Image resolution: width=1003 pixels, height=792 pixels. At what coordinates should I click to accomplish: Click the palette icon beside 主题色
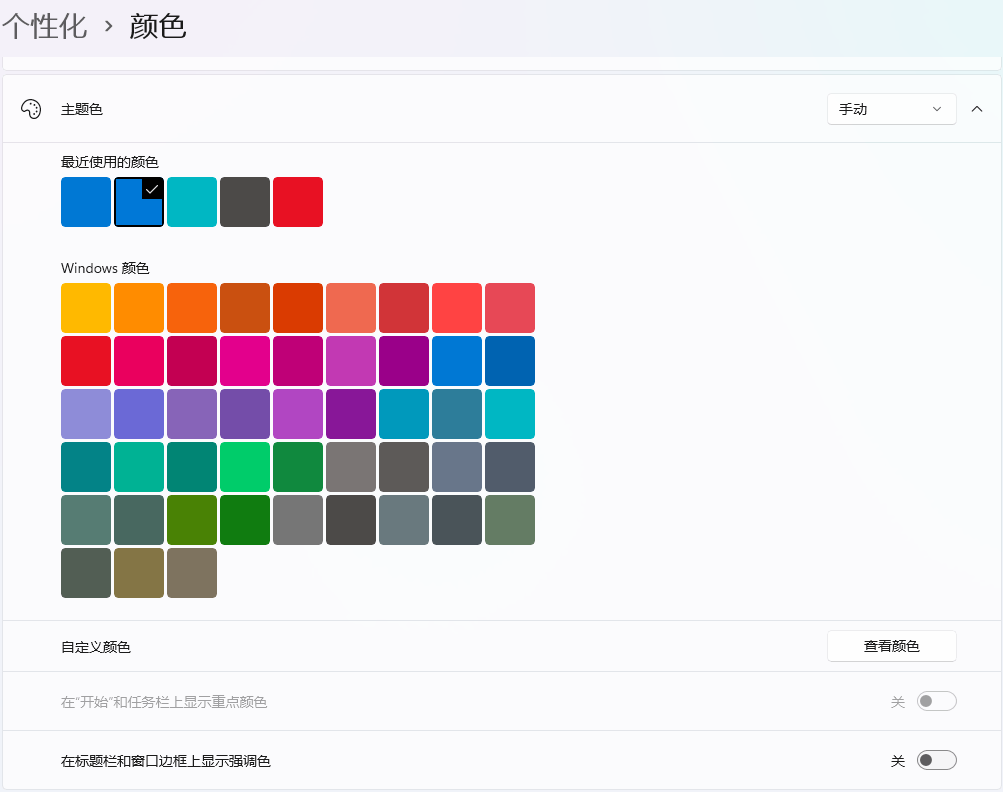pos(31,109)
